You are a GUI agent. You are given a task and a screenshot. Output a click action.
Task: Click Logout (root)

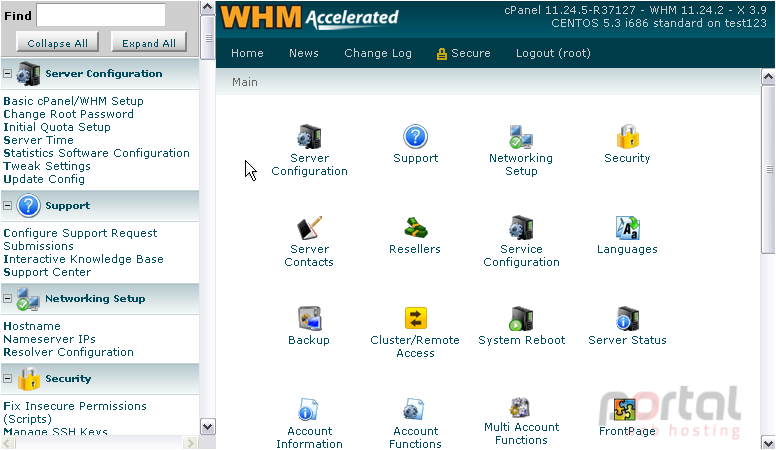point(553,53)
